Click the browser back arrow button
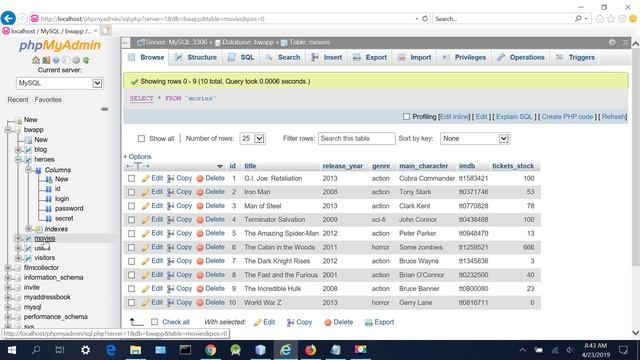The height and width of the screenshot is (360, 640). coord(8,18)
